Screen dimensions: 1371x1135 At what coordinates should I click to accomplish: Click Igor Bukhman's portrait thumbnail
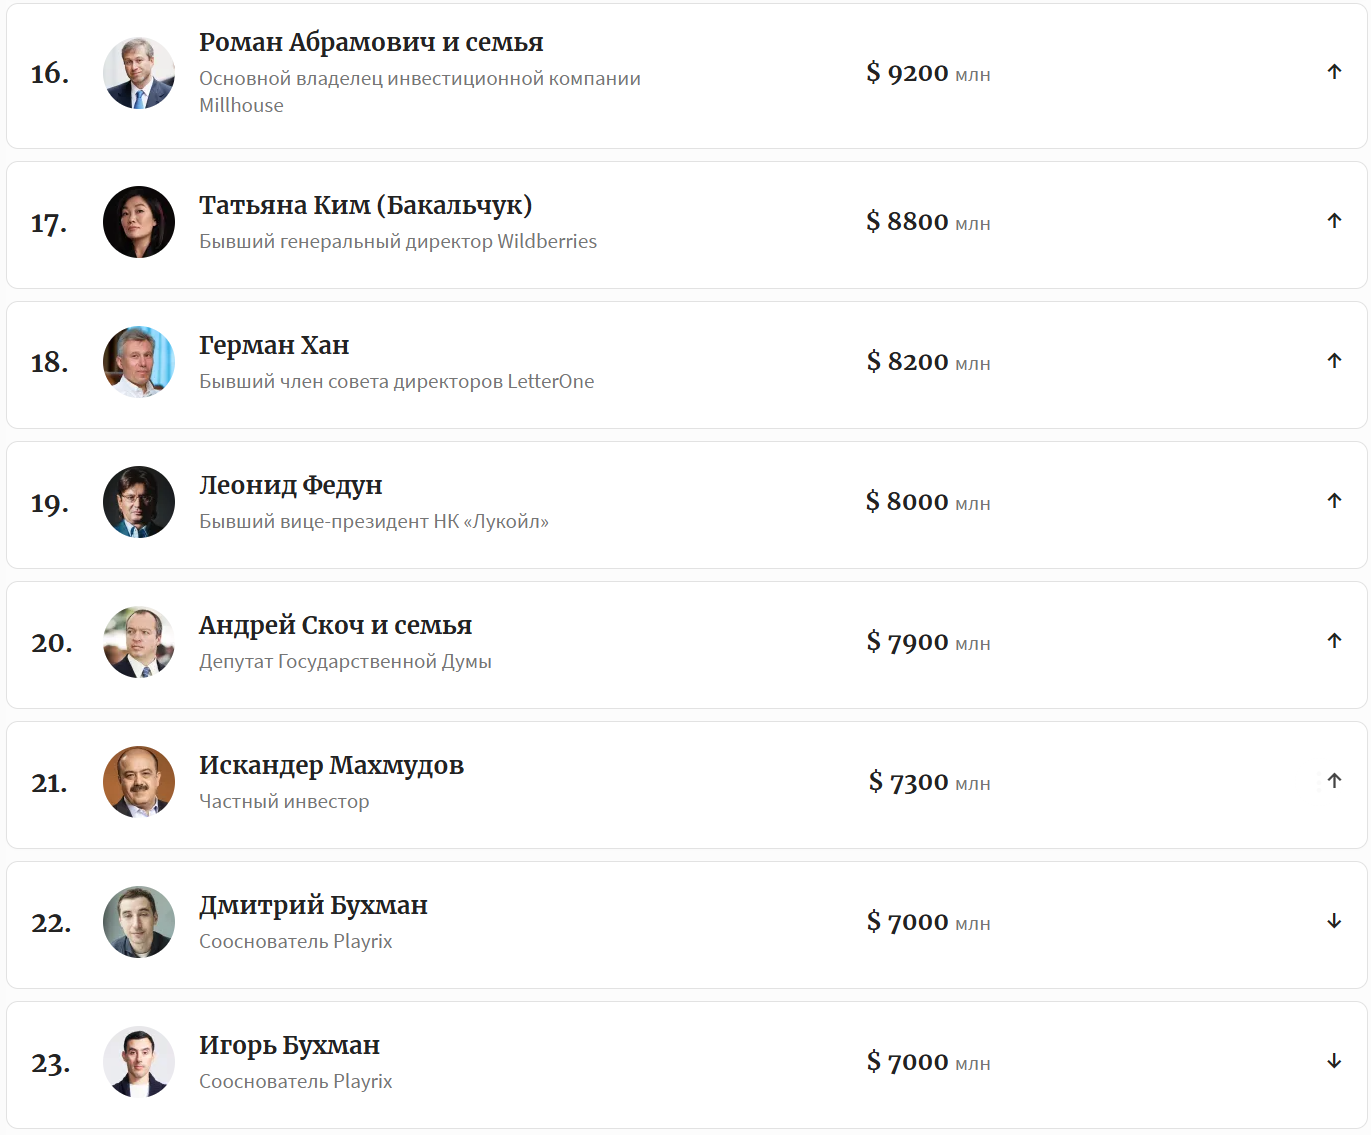tap(139, 1062)
